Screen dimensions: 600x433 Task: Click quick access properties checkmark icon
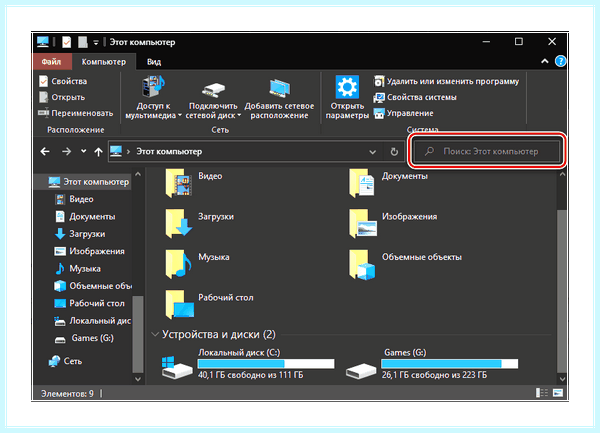(67, 42)
